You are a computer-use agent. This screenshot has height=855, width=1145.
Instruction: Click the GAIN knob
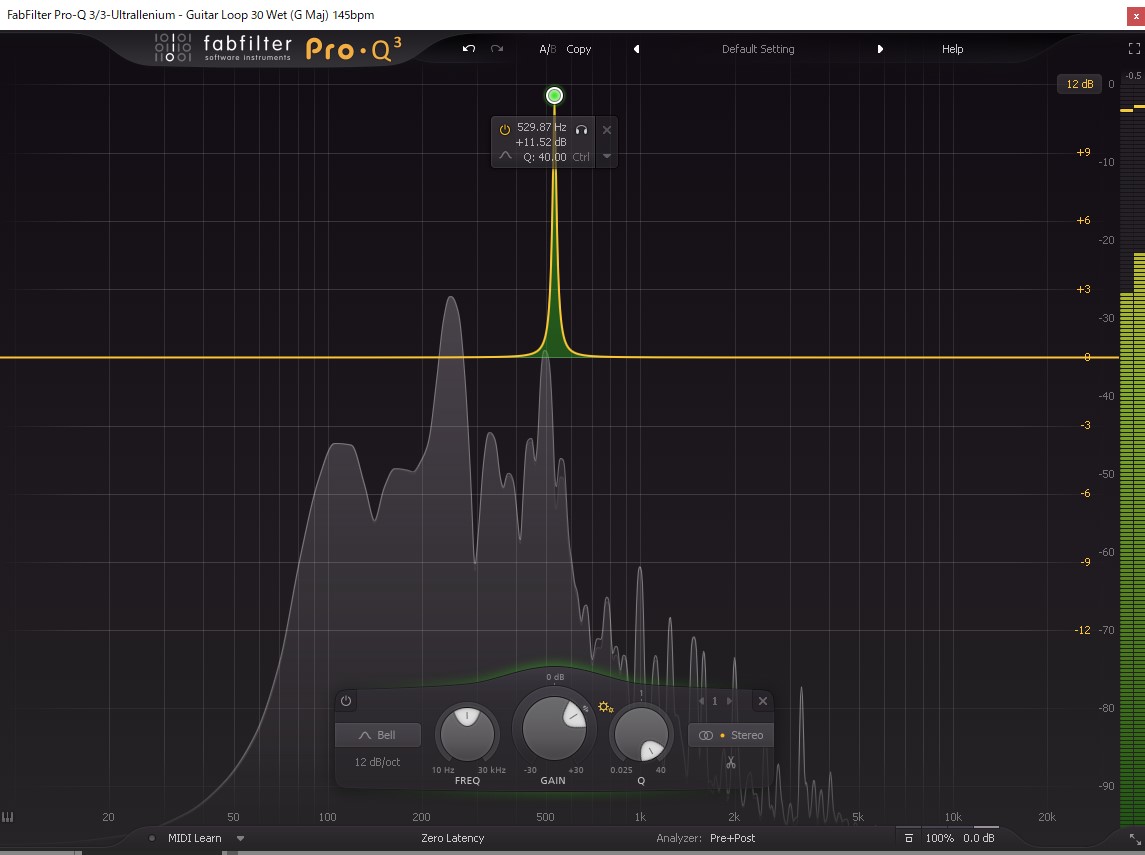coord(554,728)
